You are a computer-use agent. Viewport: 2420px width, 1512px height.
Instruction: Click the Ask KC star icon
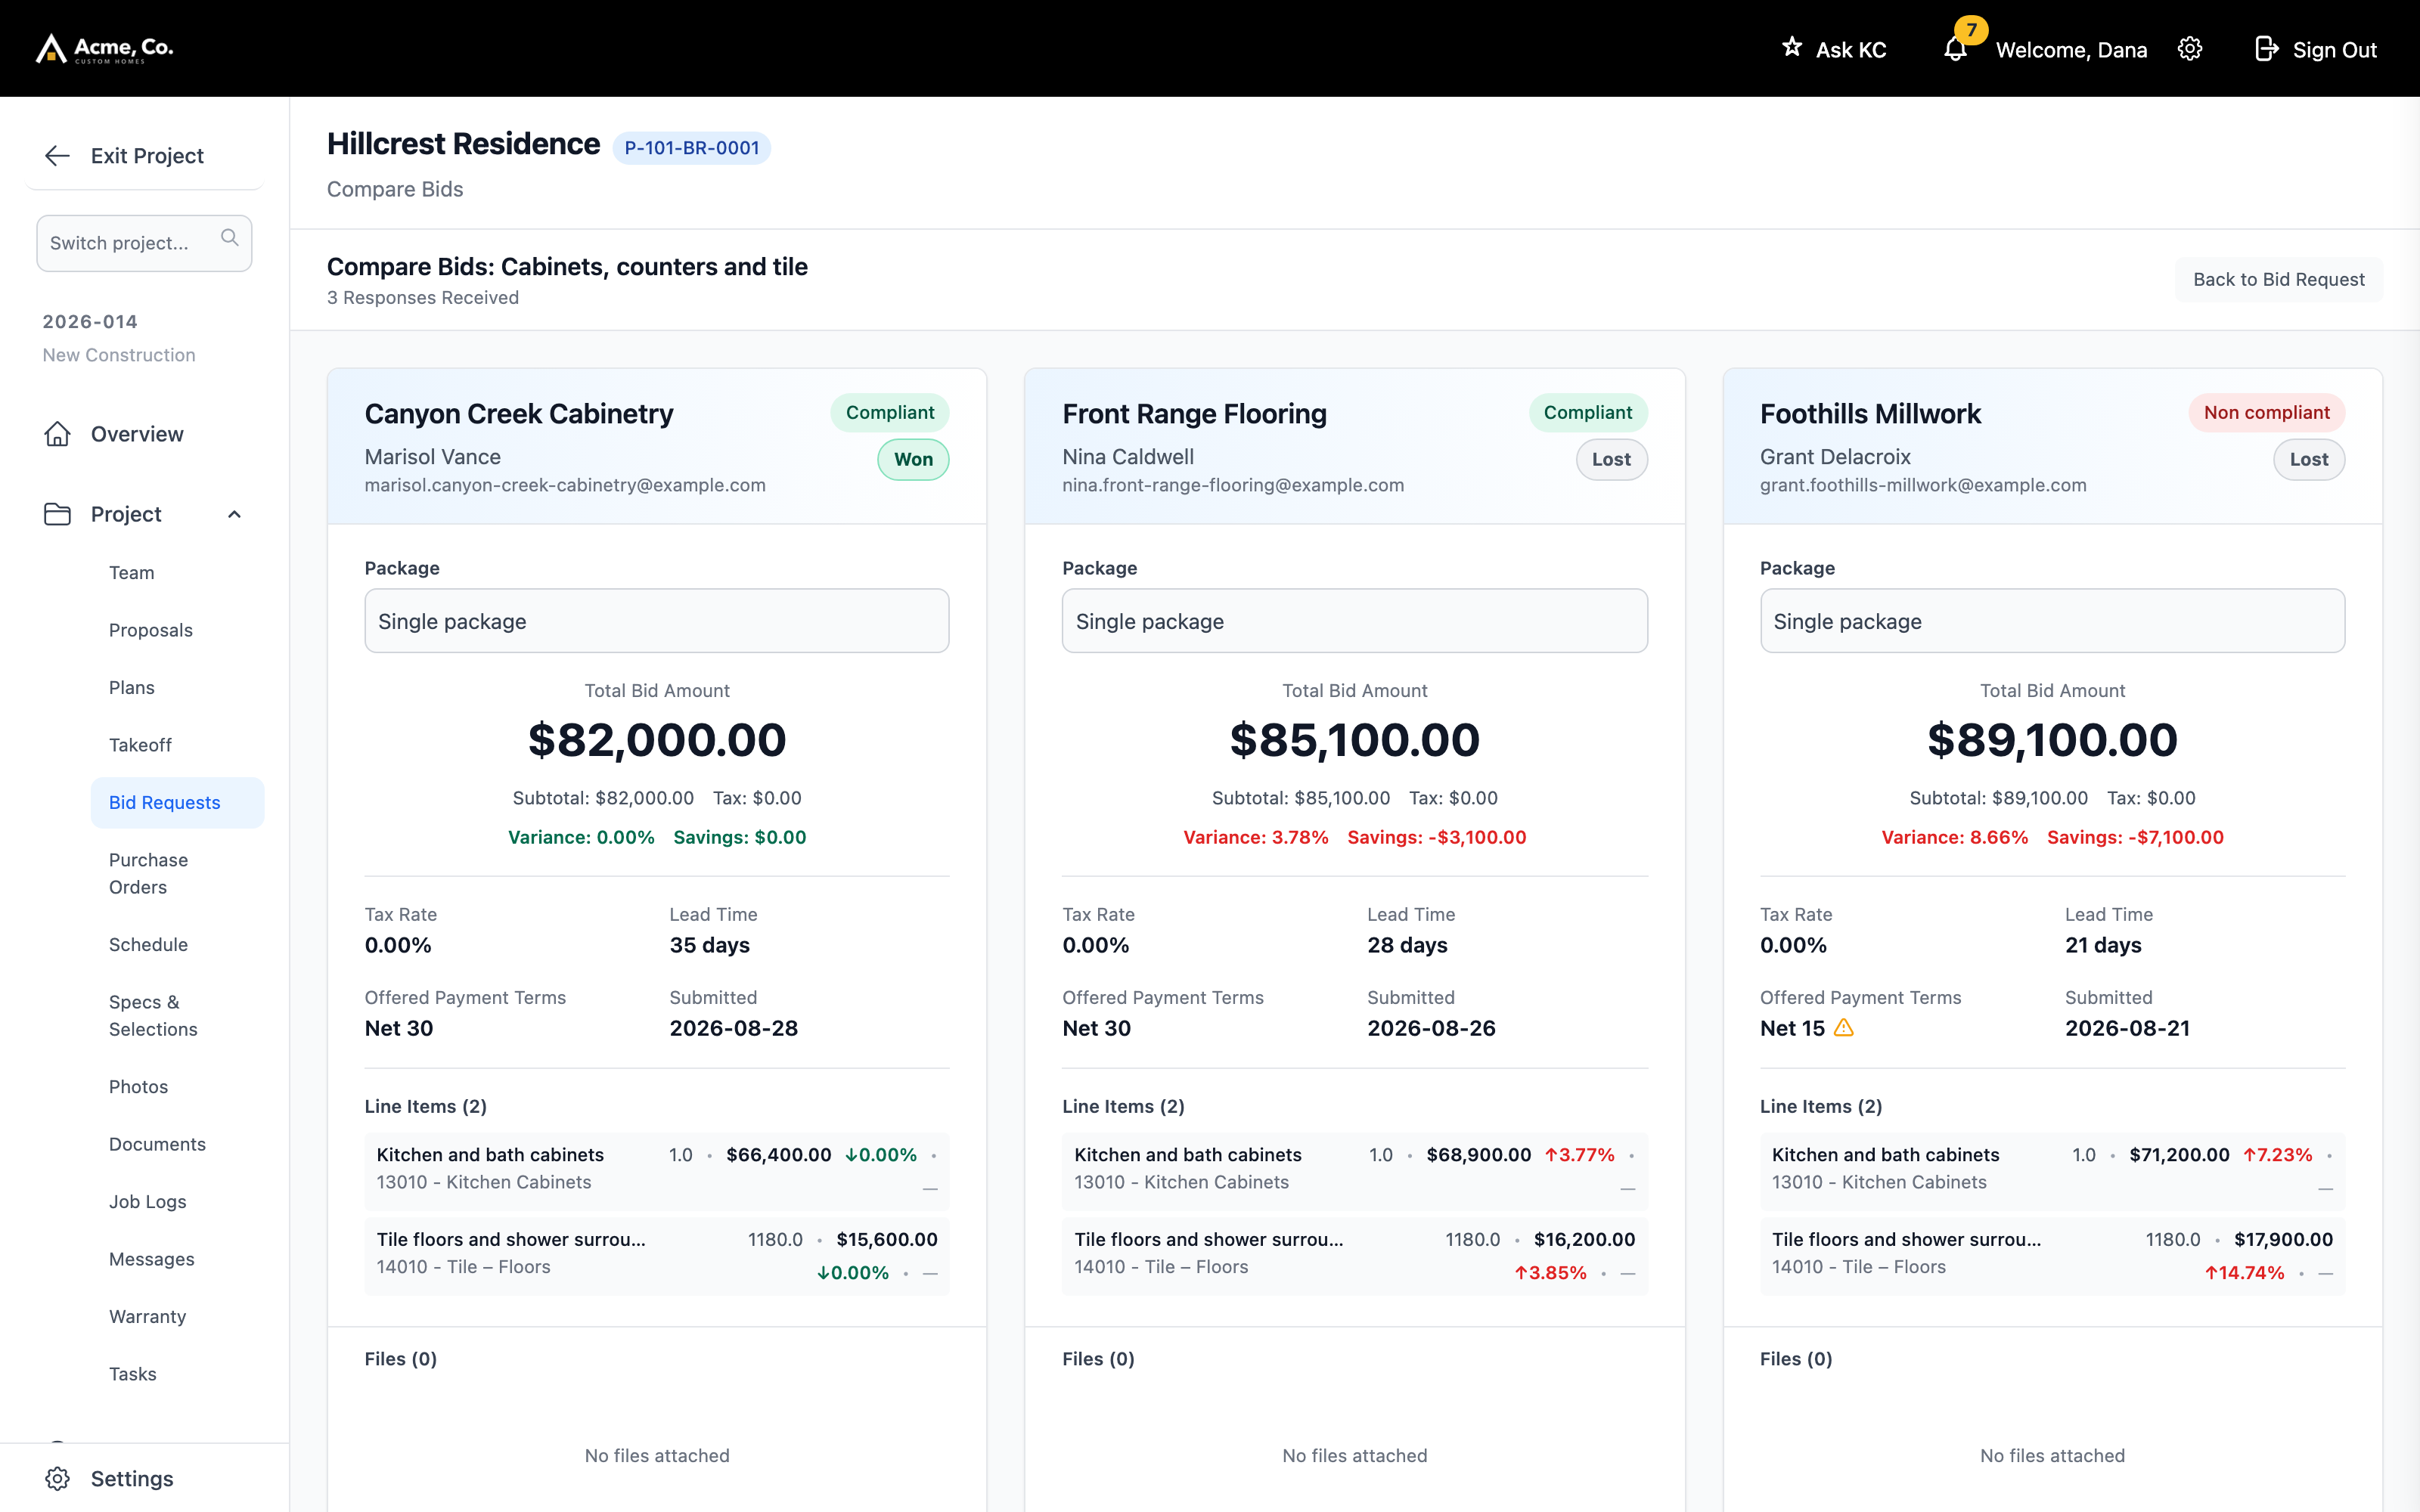click(1792, 47)
